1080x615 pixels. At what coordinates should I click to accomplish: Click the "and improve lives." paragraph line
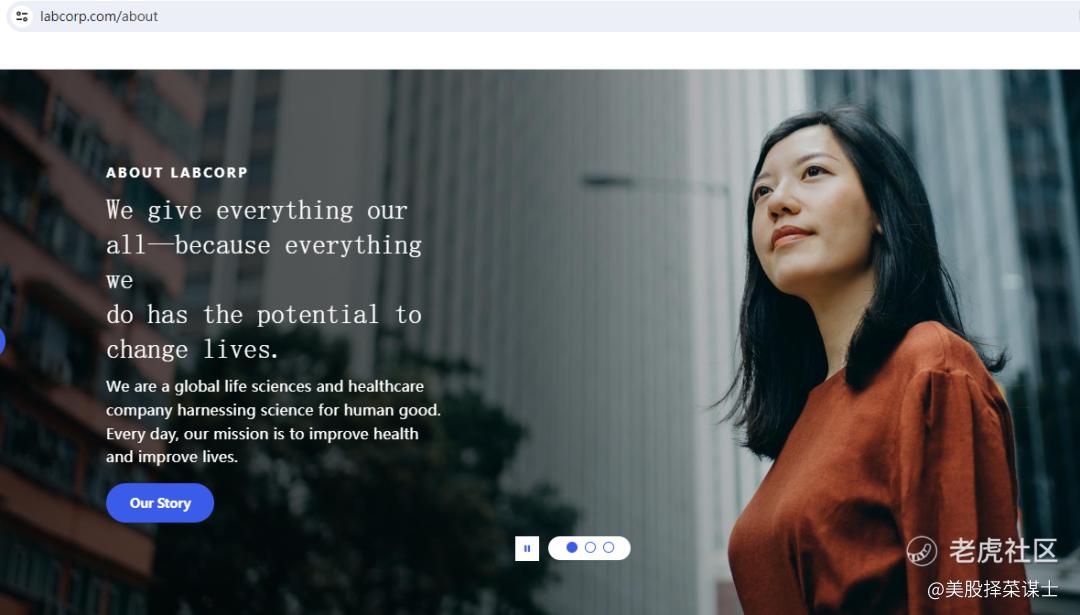coord(172,457)
